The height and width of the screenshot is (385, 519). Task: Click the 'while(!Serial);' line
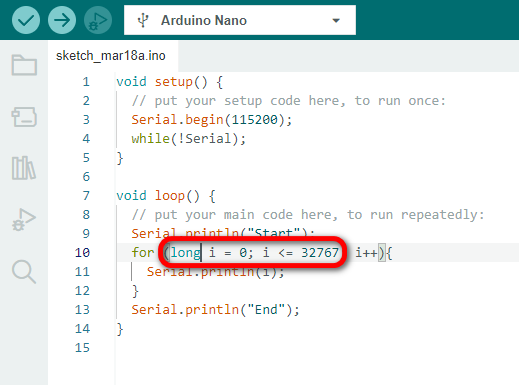click(189, 139)
